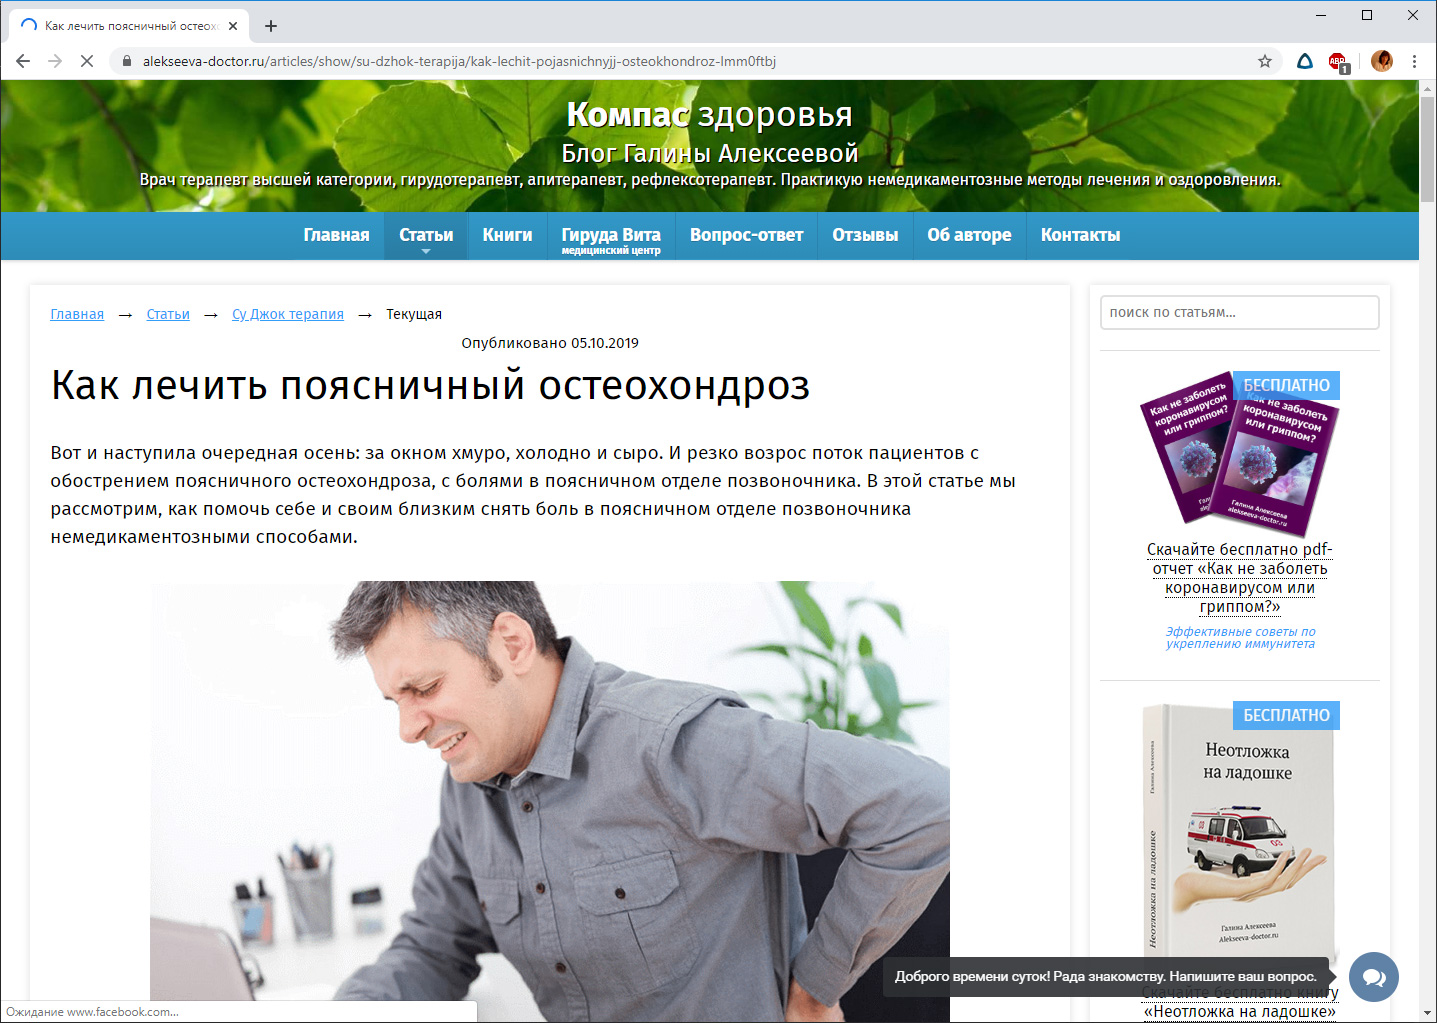Click the article heading Как лечить поясничный остеохондроз
The height and width of the screenshot is (1023, 1437).
[430, 386]
